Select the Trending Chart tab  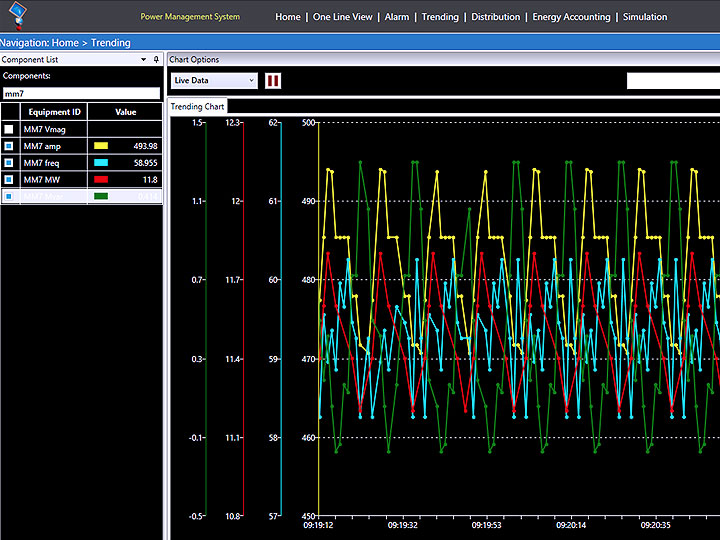coord(198,106)
